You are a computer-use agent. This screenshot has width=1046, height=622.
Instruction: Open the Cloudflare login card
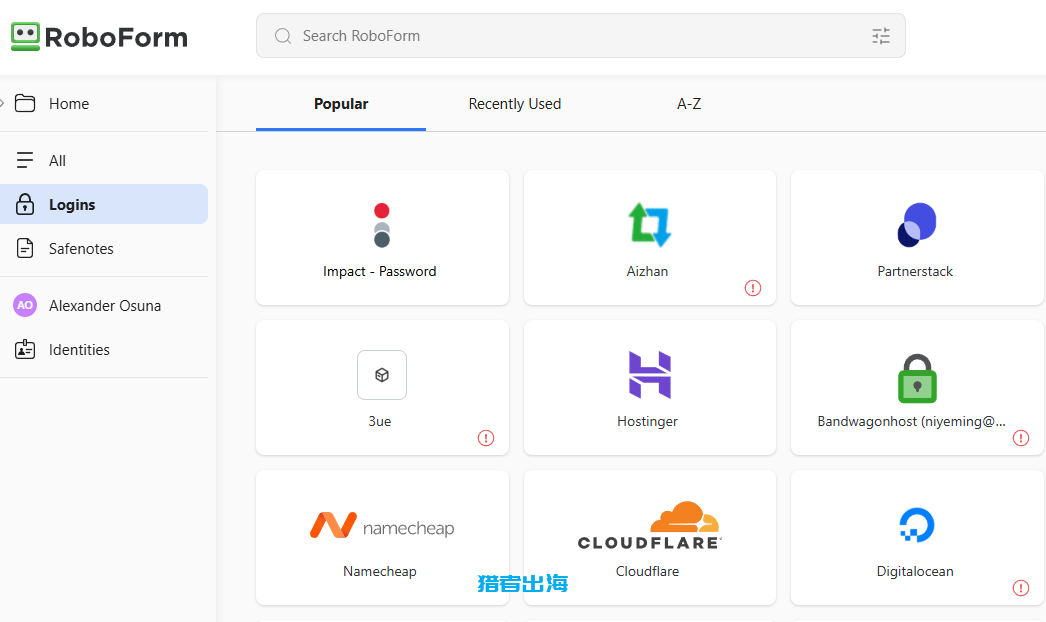(x=649, y=537)
